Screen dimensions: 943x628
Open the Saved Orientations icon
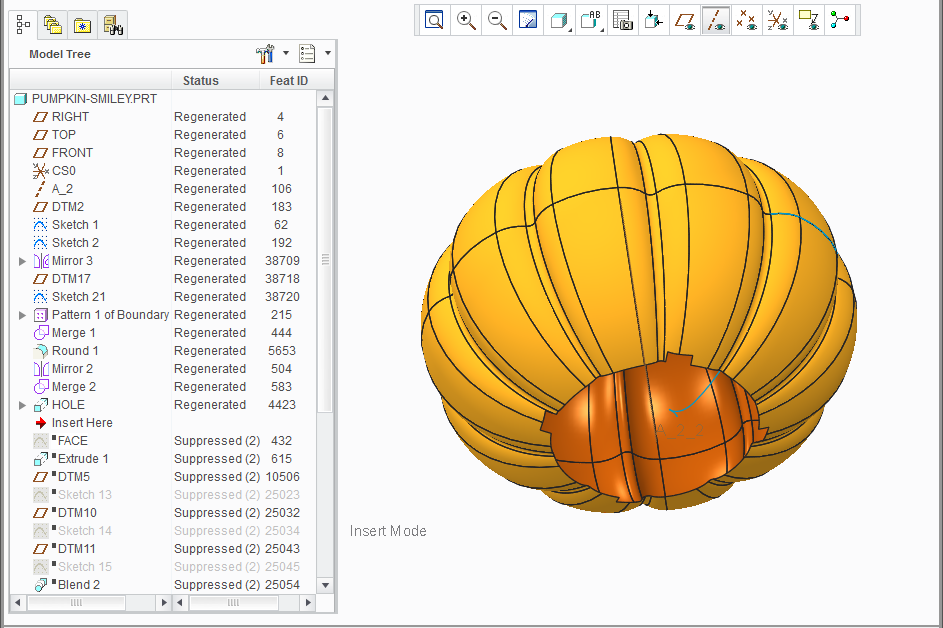coord(591,20)
